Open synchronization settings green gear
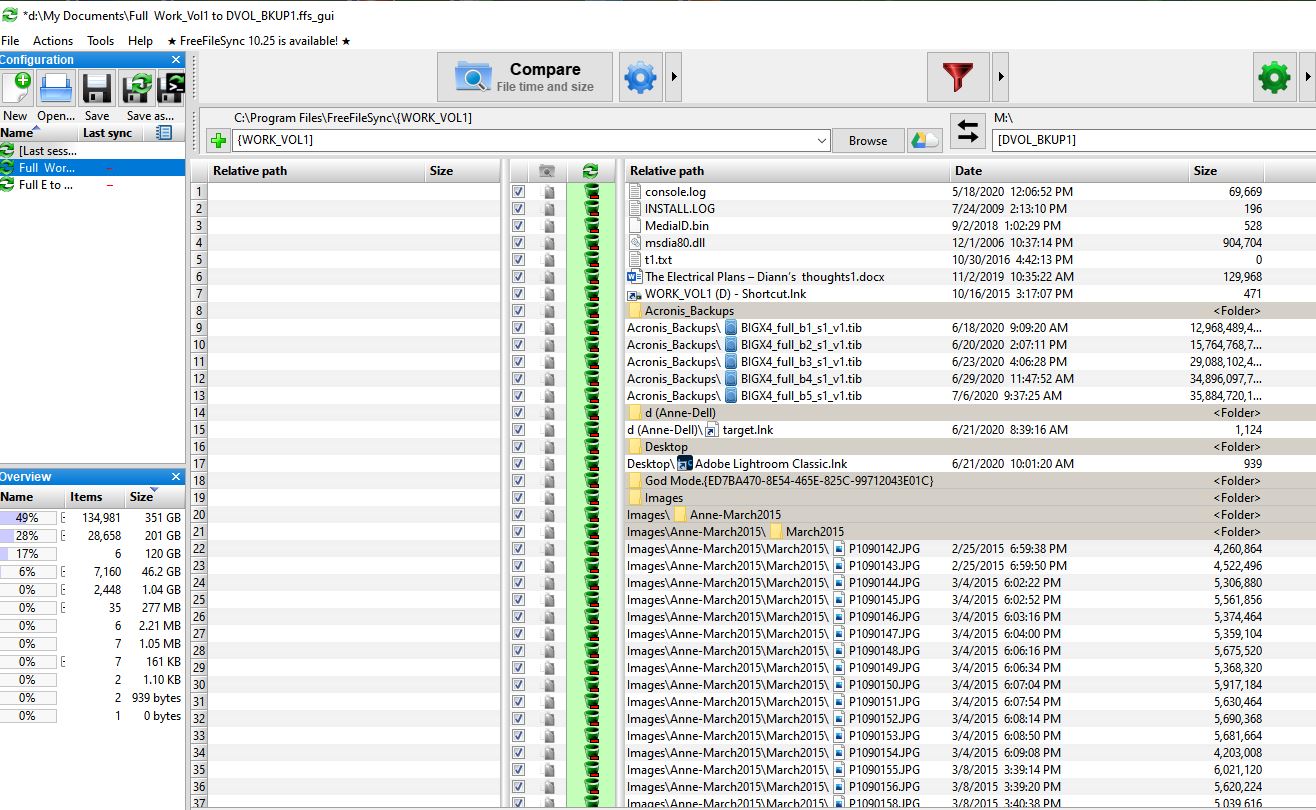 pyautogui.click(x=1274, y=77)
